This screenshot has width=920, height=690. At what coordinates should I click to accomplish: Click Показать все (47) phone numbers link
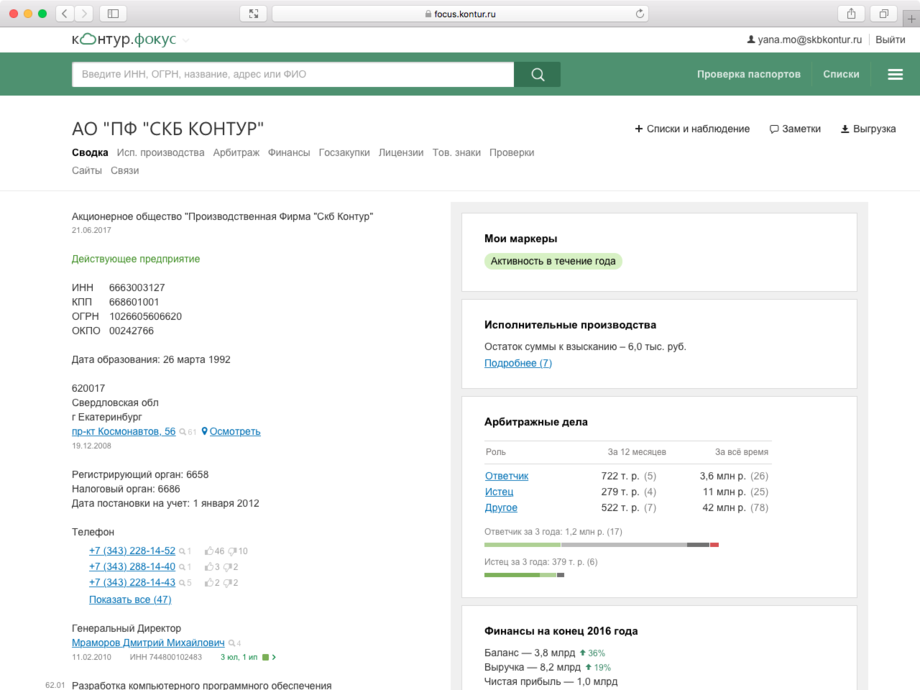point(130,599)
